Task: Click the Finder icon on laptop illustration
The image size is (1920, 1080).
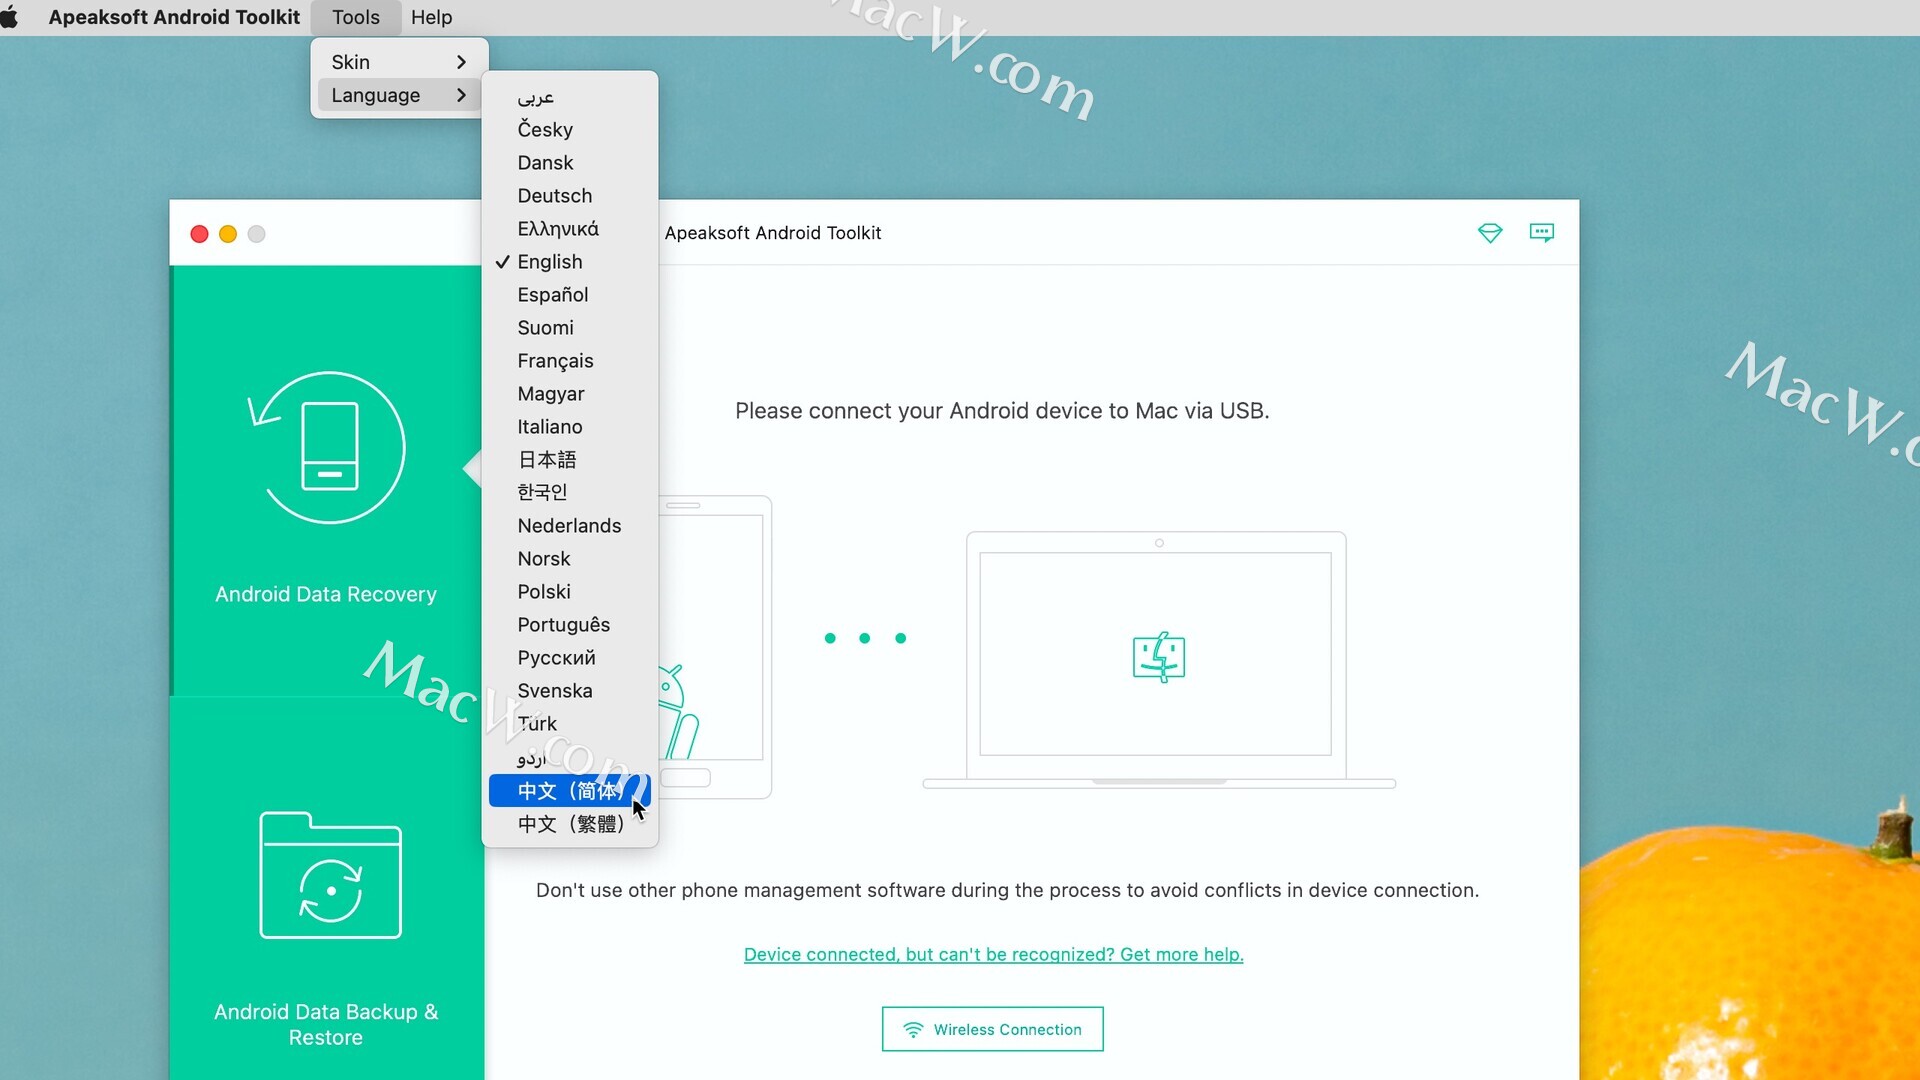Action: (x=1159, y=657)
